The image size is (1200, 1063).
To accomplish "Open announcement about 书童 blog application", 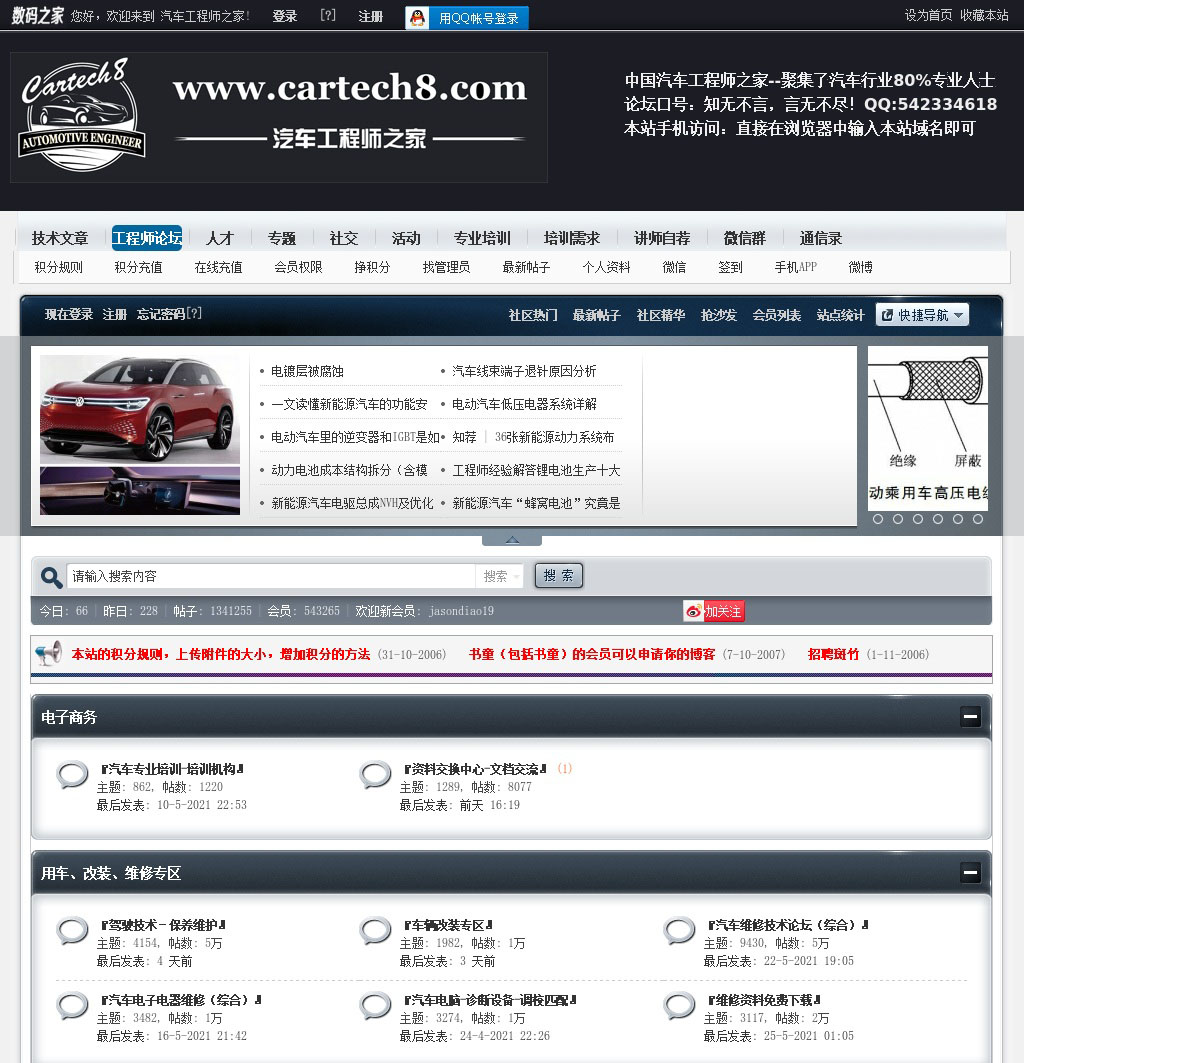I will pos(592,654).
